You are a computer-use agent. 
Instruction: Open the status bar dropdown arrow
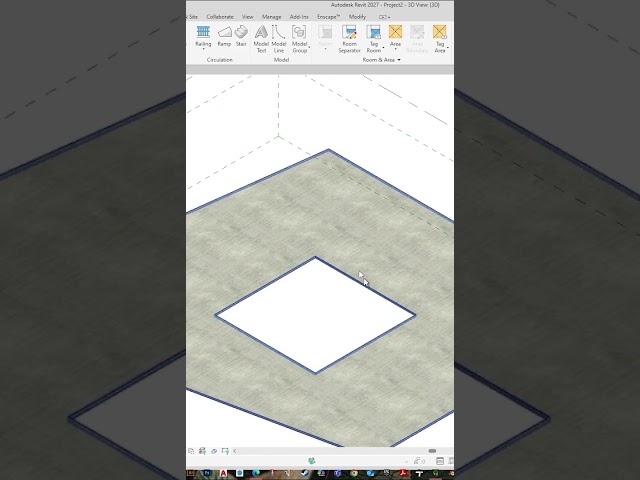pos(406,462)
